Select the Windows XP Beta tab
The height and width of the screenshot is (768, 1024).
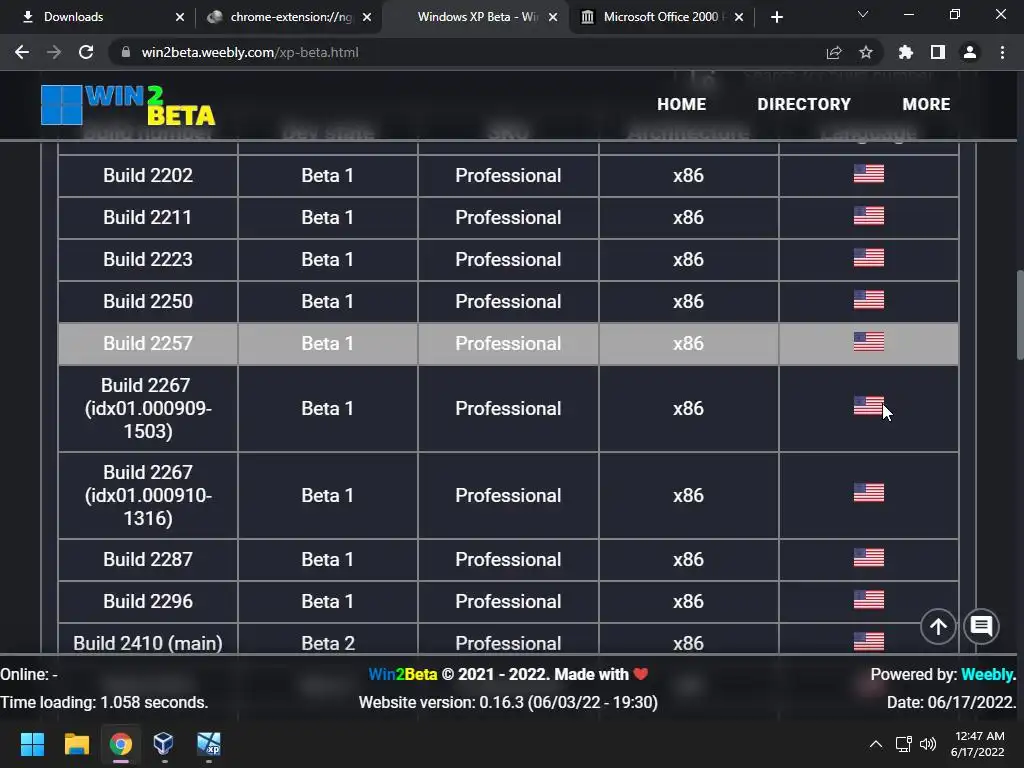477,17
